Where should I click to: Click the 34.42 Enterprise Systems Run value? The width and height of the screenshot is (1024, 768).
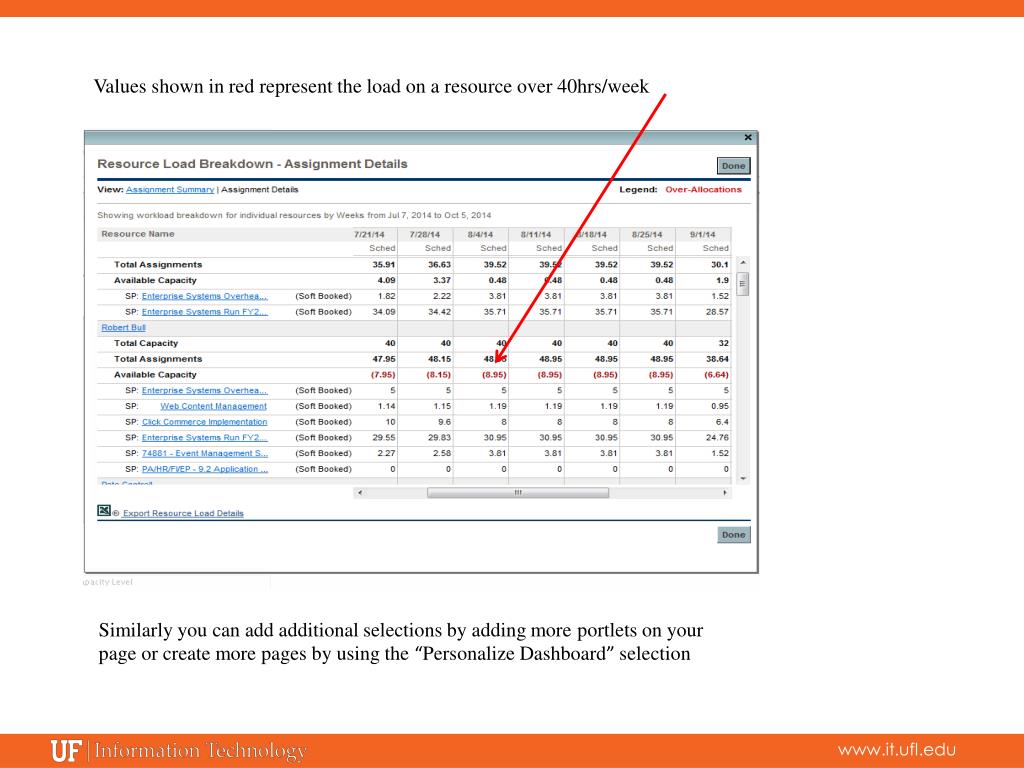pyautogui.click(x=440, y=312)
